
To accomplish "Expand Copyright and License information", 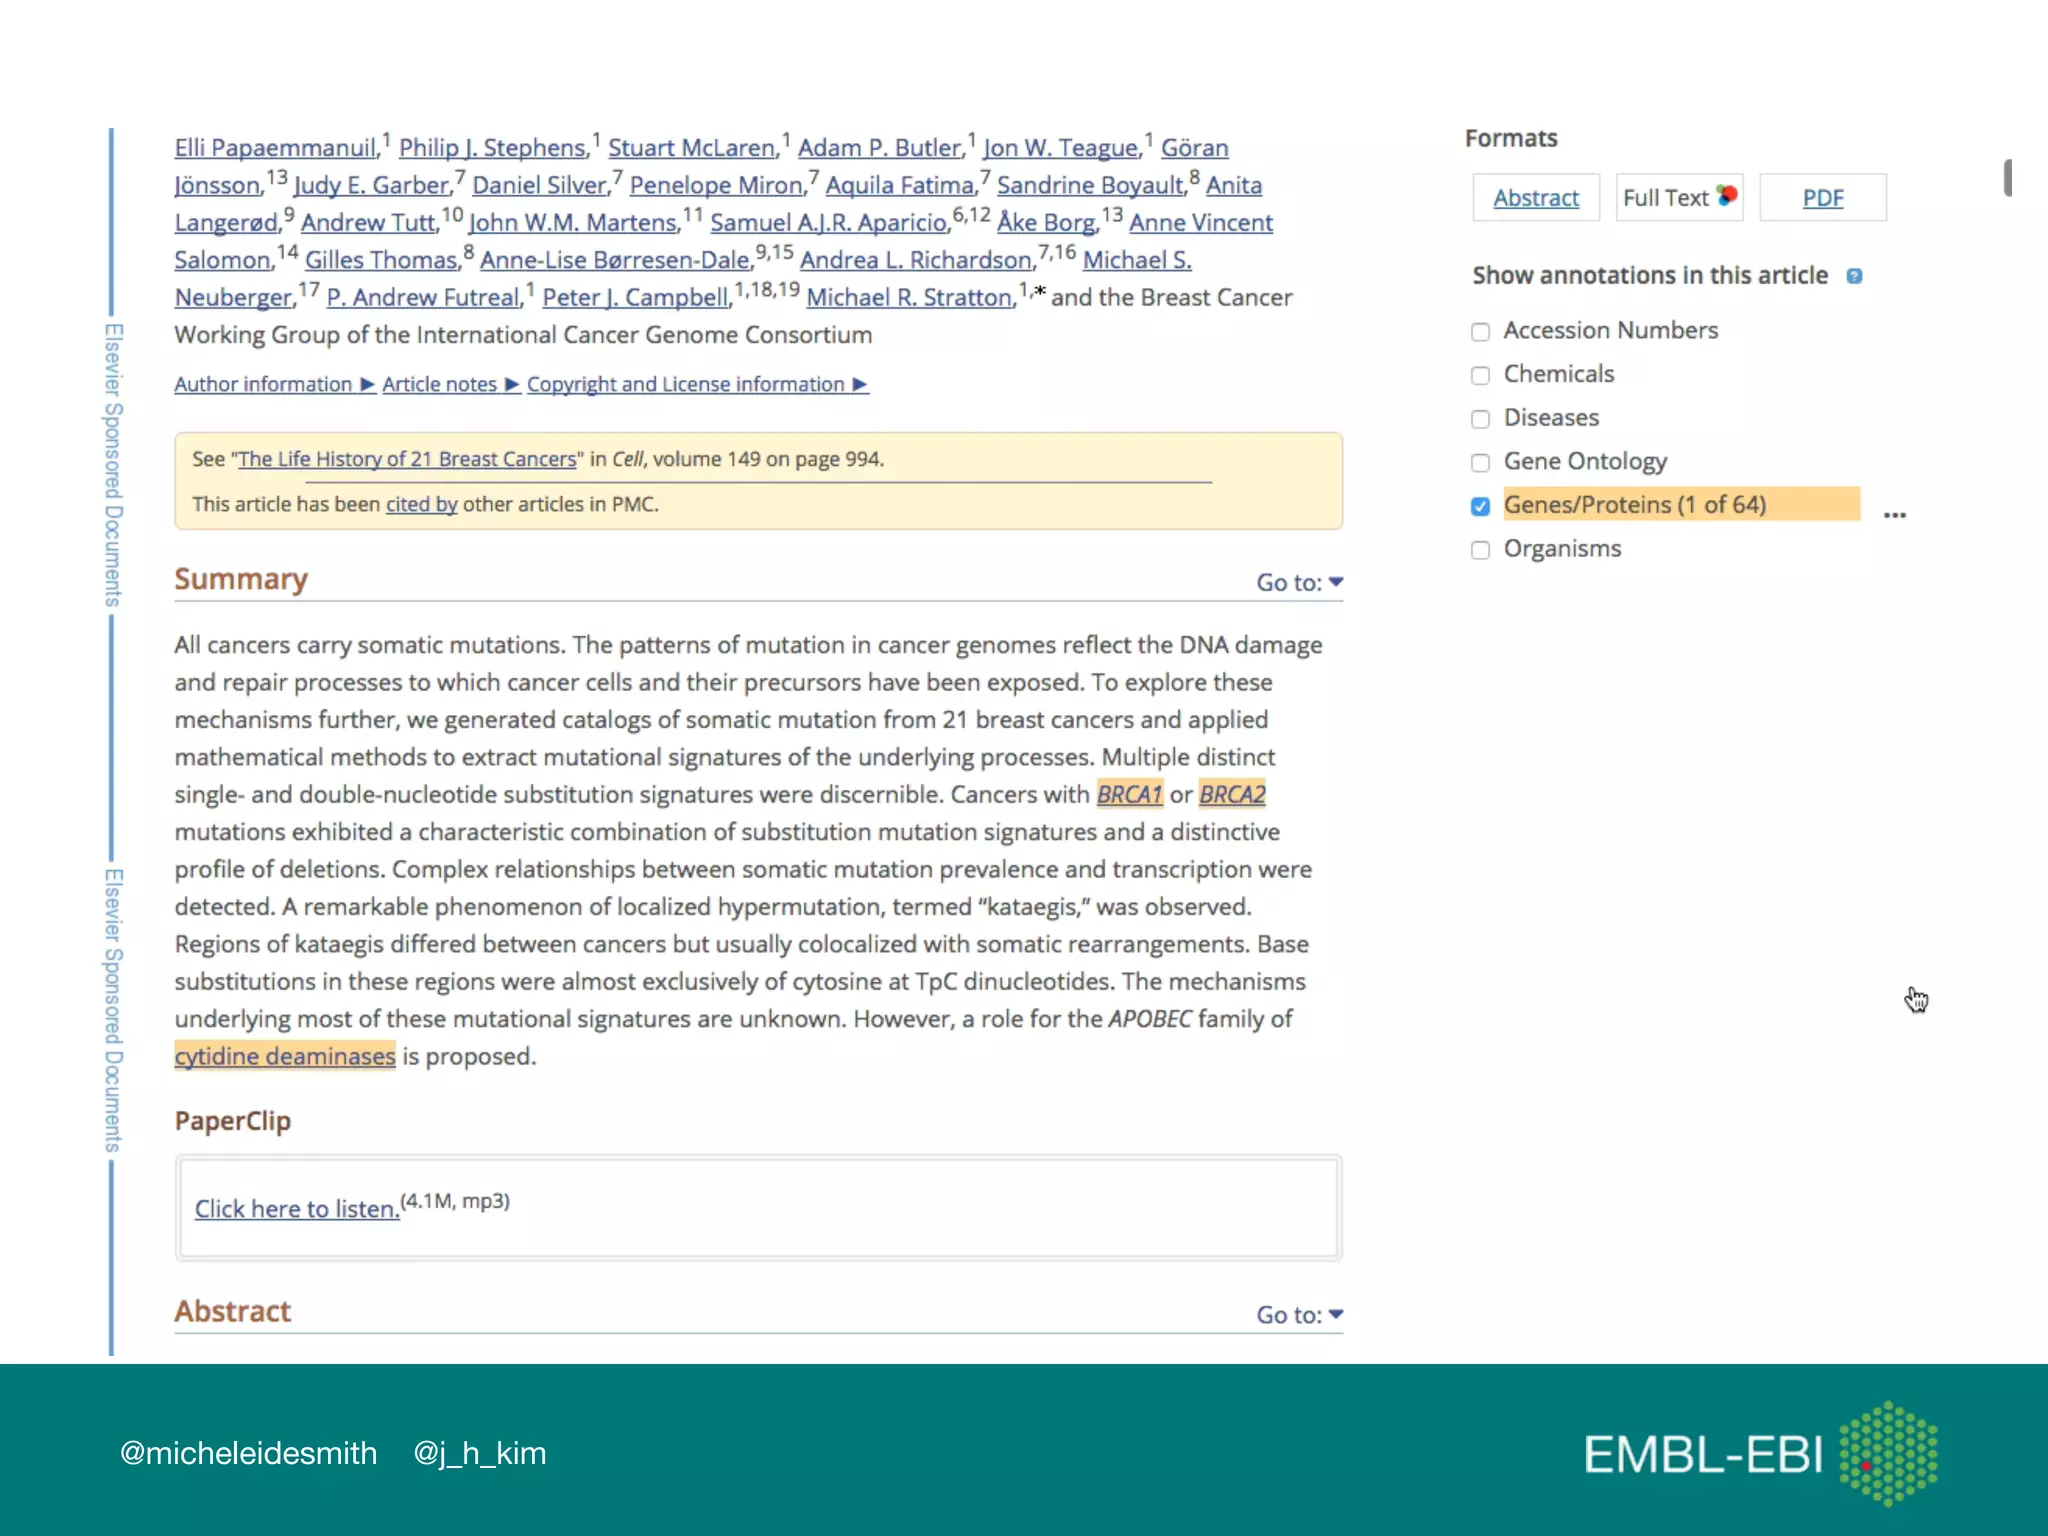I will click(x=697, y=384).
